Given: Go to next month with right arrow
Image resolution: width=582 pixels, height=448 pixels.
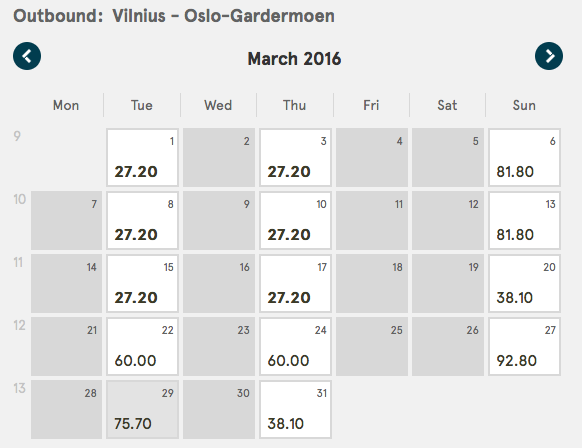Looking at the screenshot, I should (x=549, y=56).
